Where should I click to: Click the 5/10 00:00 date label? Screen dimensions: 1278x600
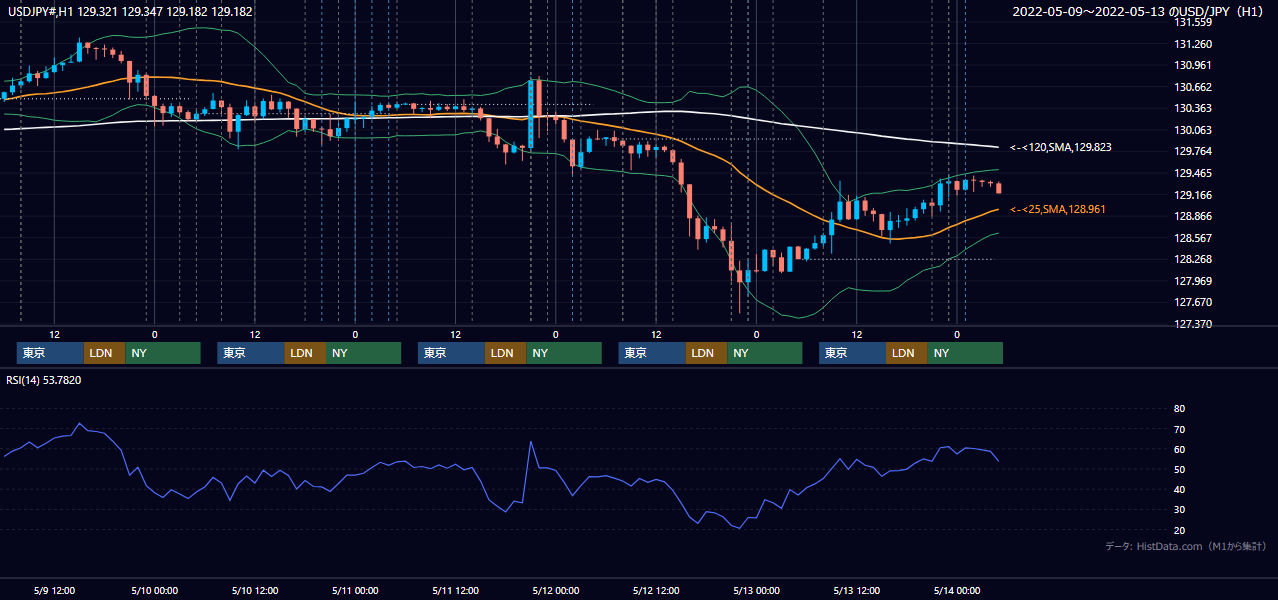(x=154, y=590)
